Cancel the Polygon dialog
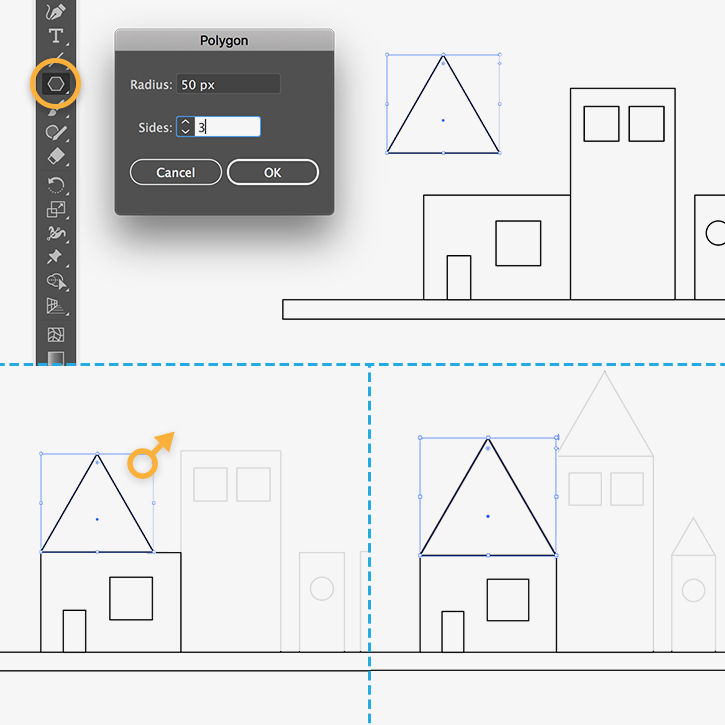725x725 pixels. click(176, 172)
